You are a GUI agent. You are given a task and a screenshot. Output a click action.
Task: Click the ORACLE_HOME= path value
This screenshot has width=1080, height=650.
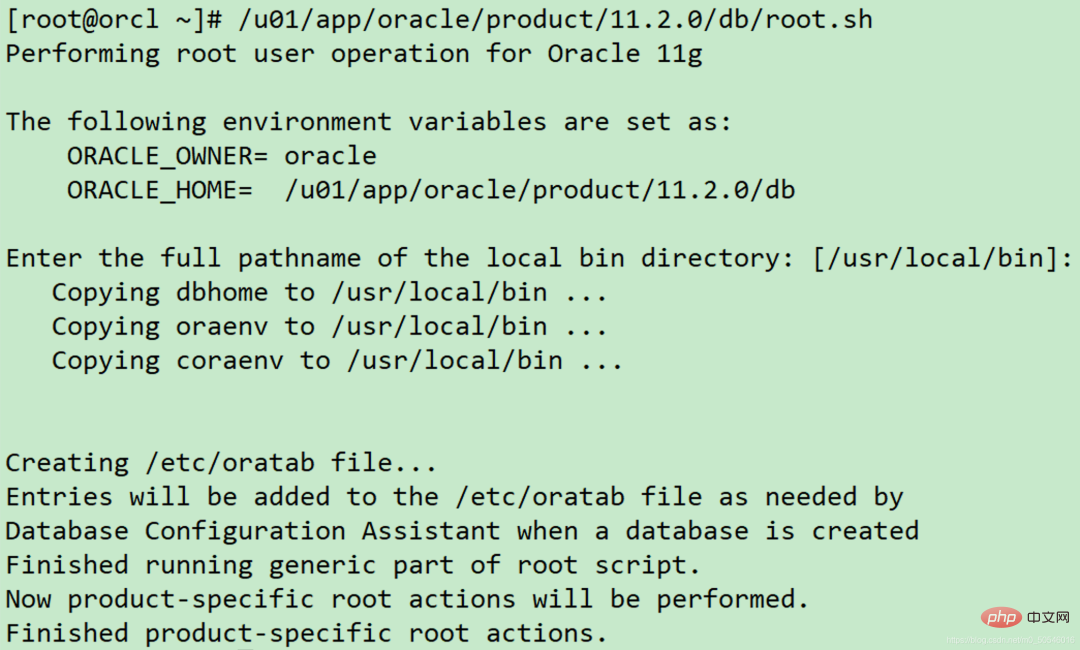540,190
